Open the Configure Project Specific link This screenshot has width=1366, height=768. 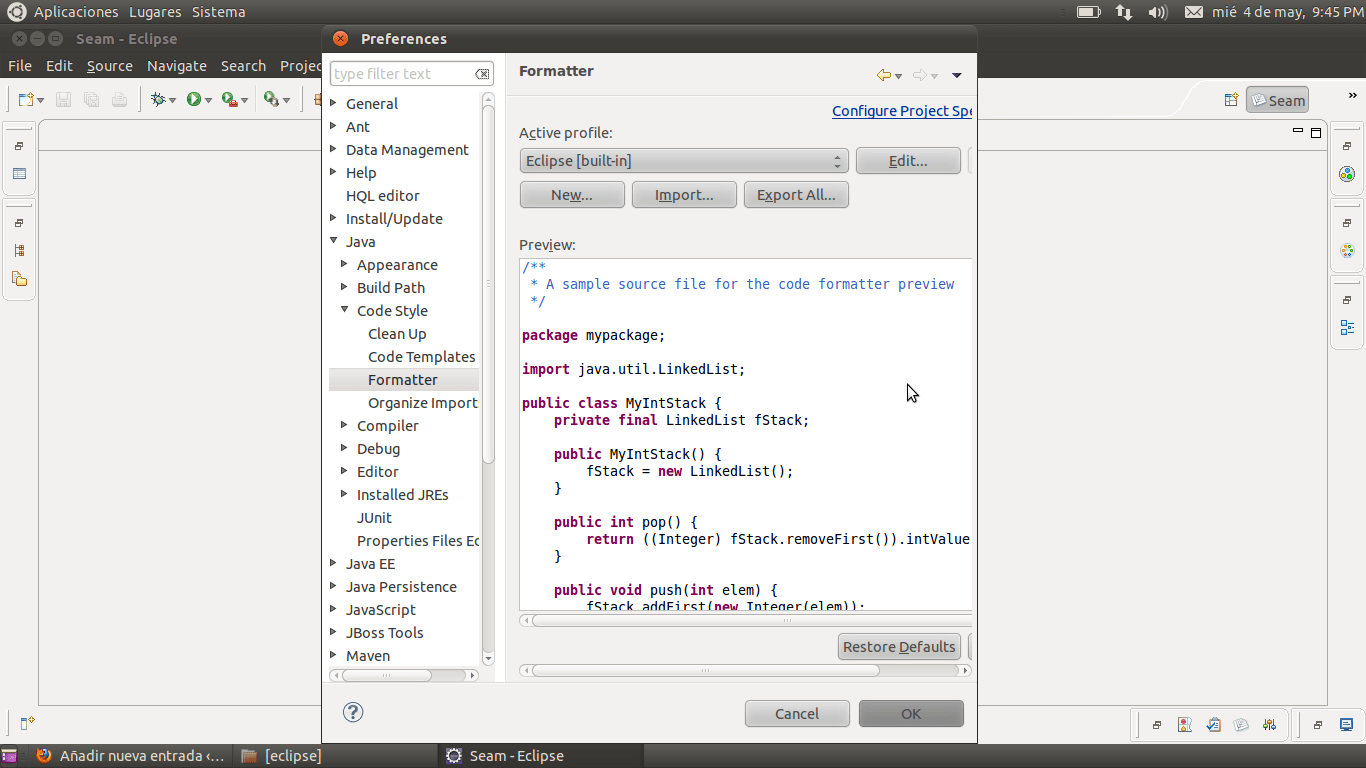902,111
